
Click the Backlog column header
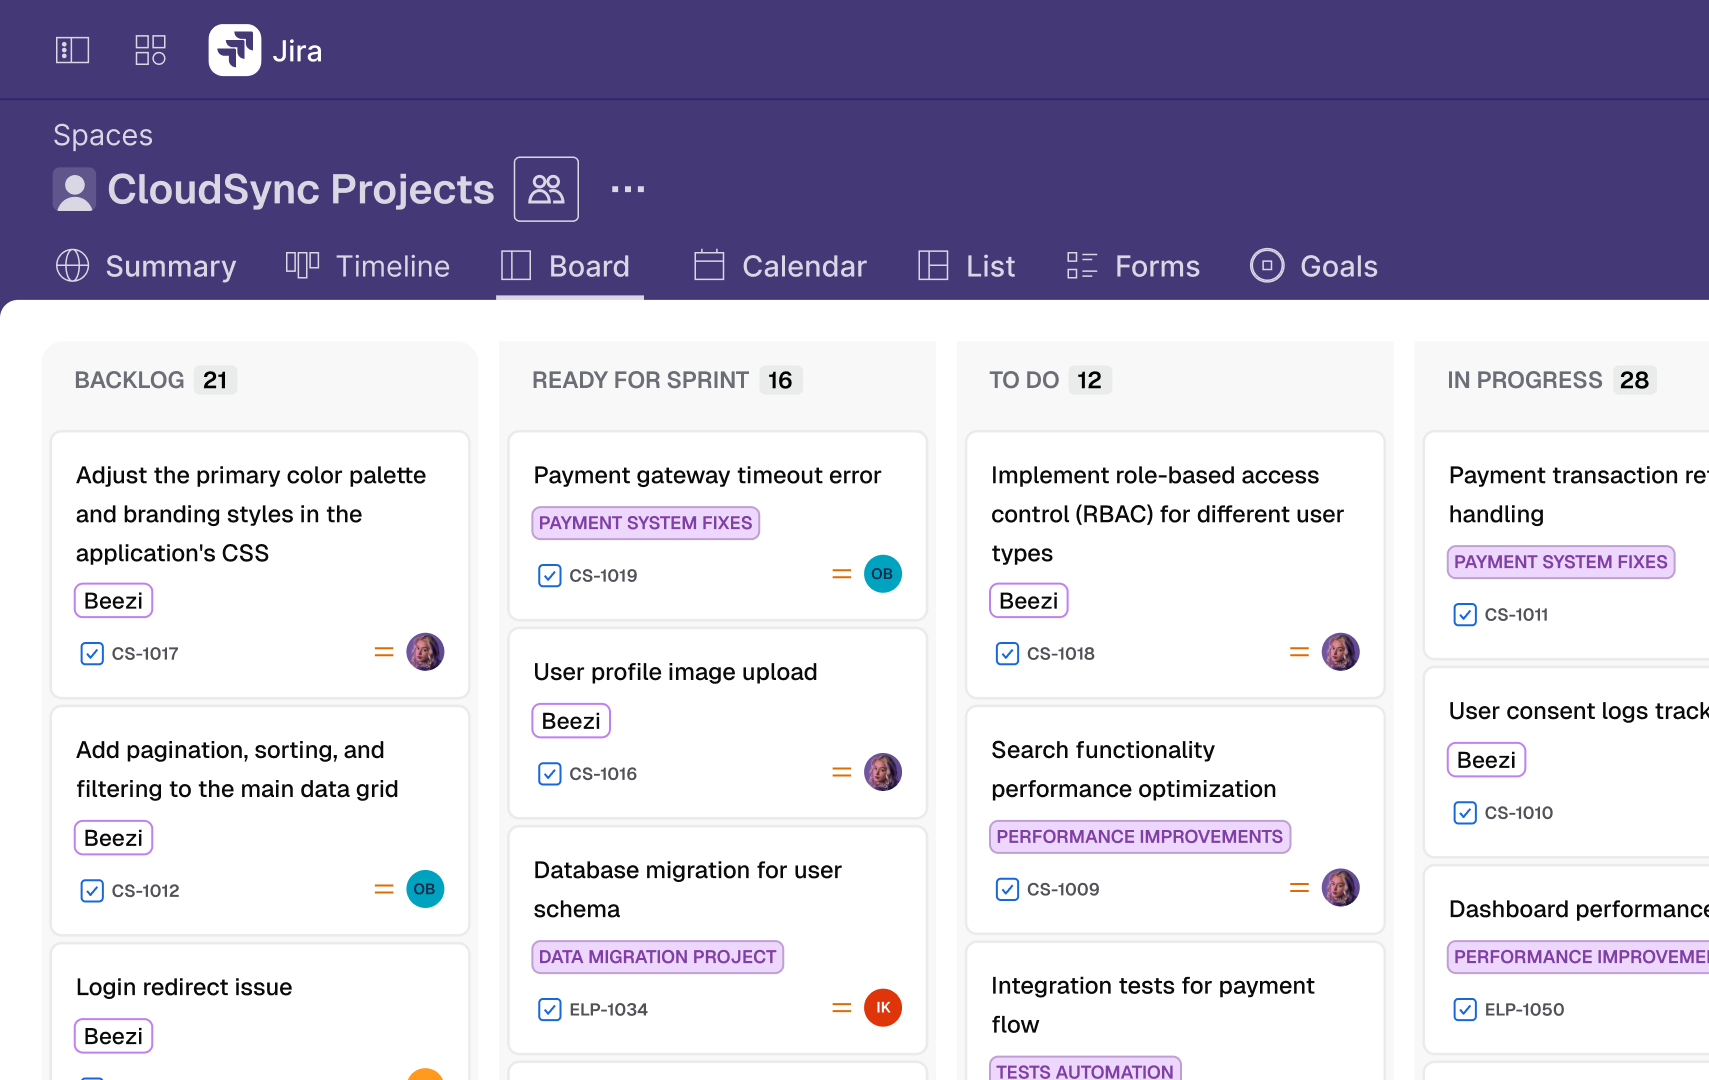[x=130, y=380]
